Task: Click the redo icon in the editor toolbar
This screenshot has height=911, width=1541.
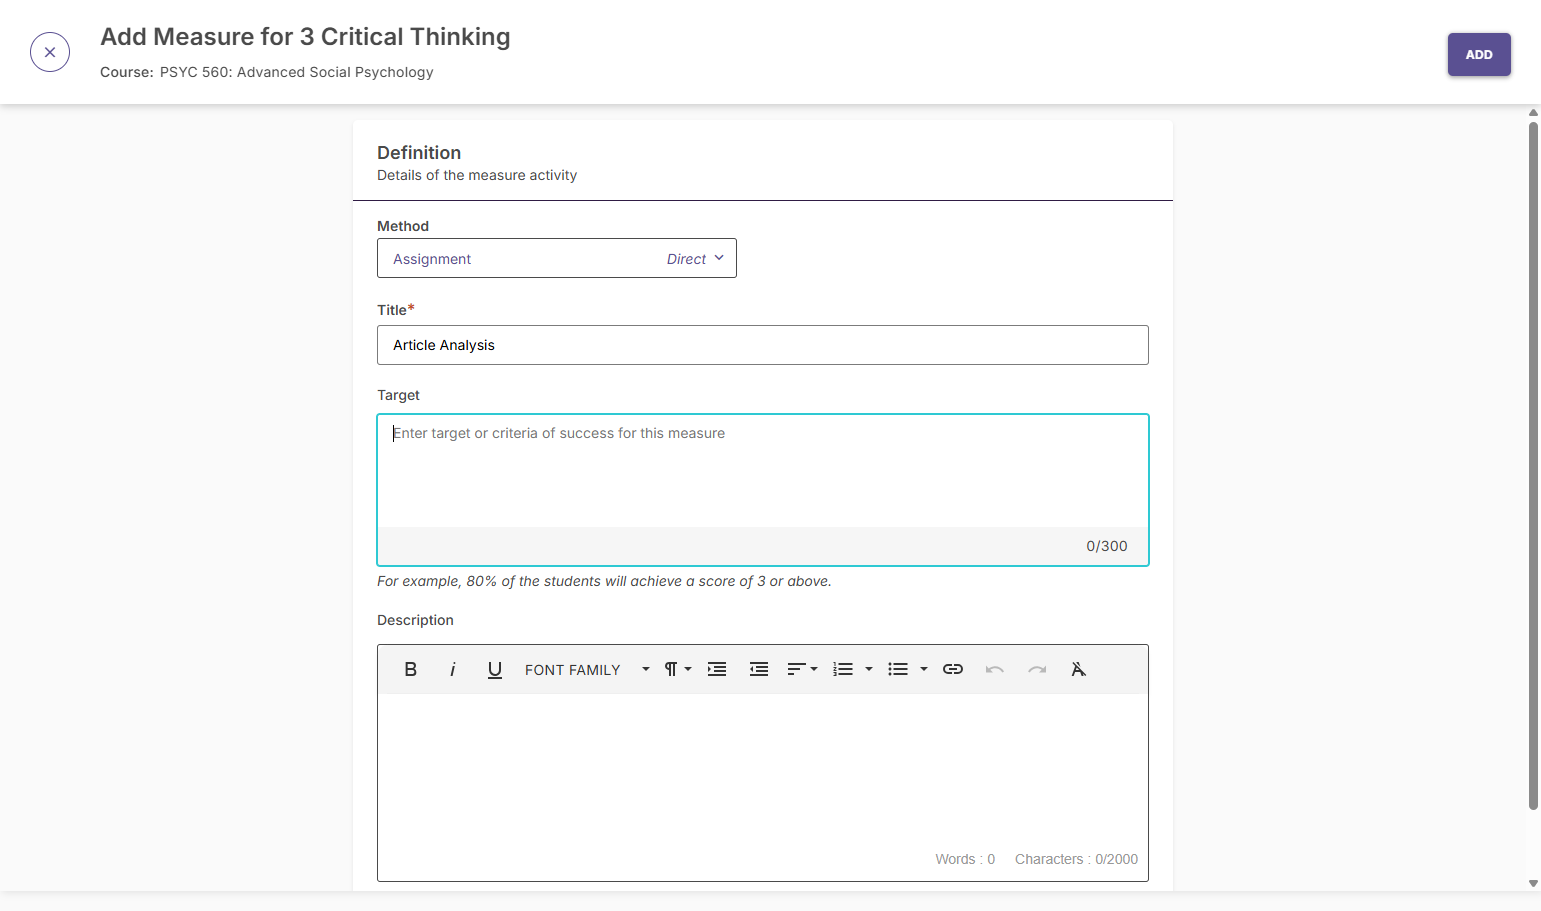Action: (1037, 669)
